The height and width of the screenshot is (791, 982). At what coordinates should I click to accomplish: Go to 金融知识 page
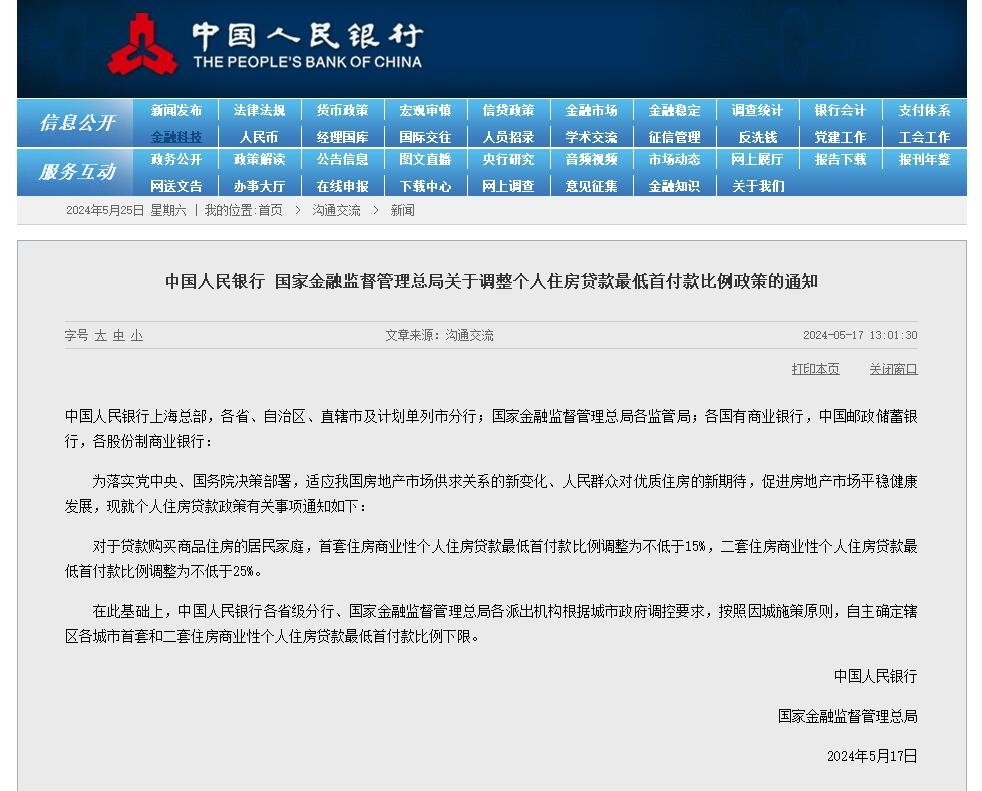point(674,186)
